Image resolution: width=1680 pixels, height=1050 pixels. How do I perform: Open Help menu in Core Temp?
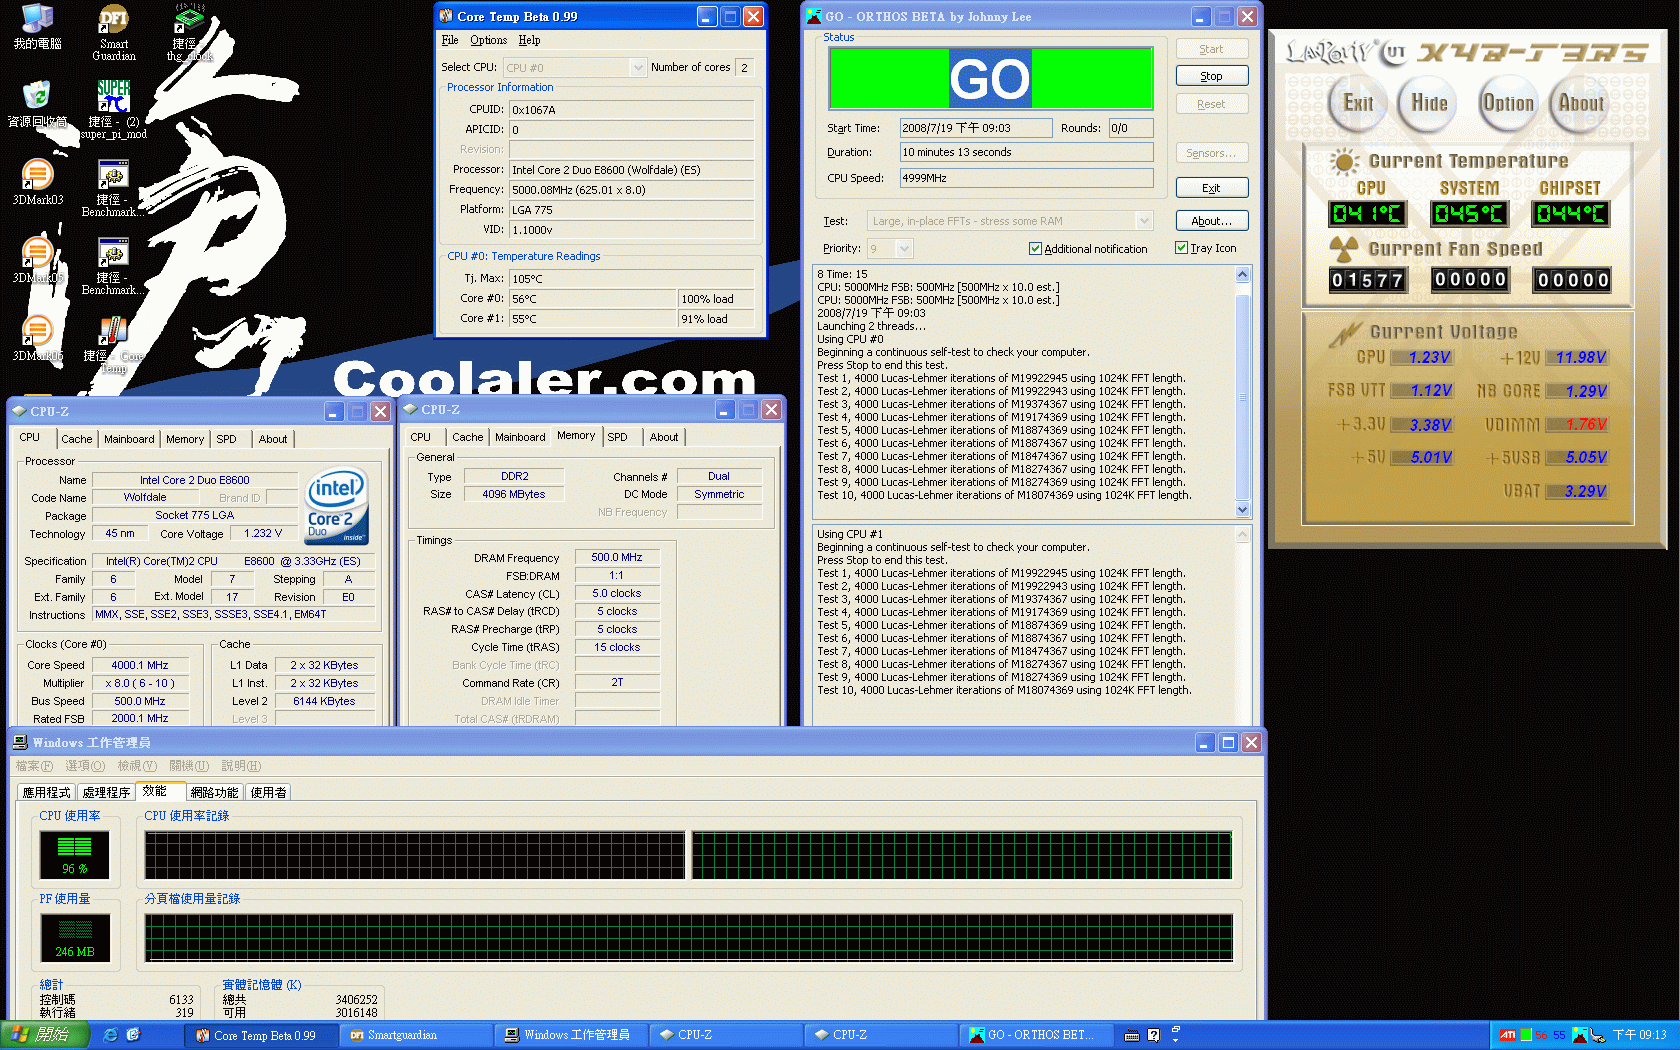tap(529, 40)
